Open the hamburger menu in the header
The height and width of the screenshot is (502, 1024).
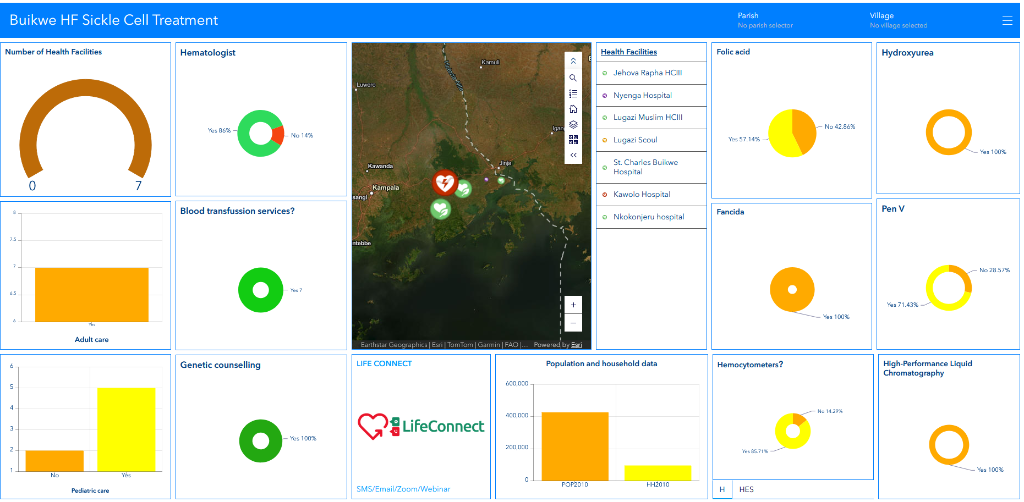[1007, 20]
